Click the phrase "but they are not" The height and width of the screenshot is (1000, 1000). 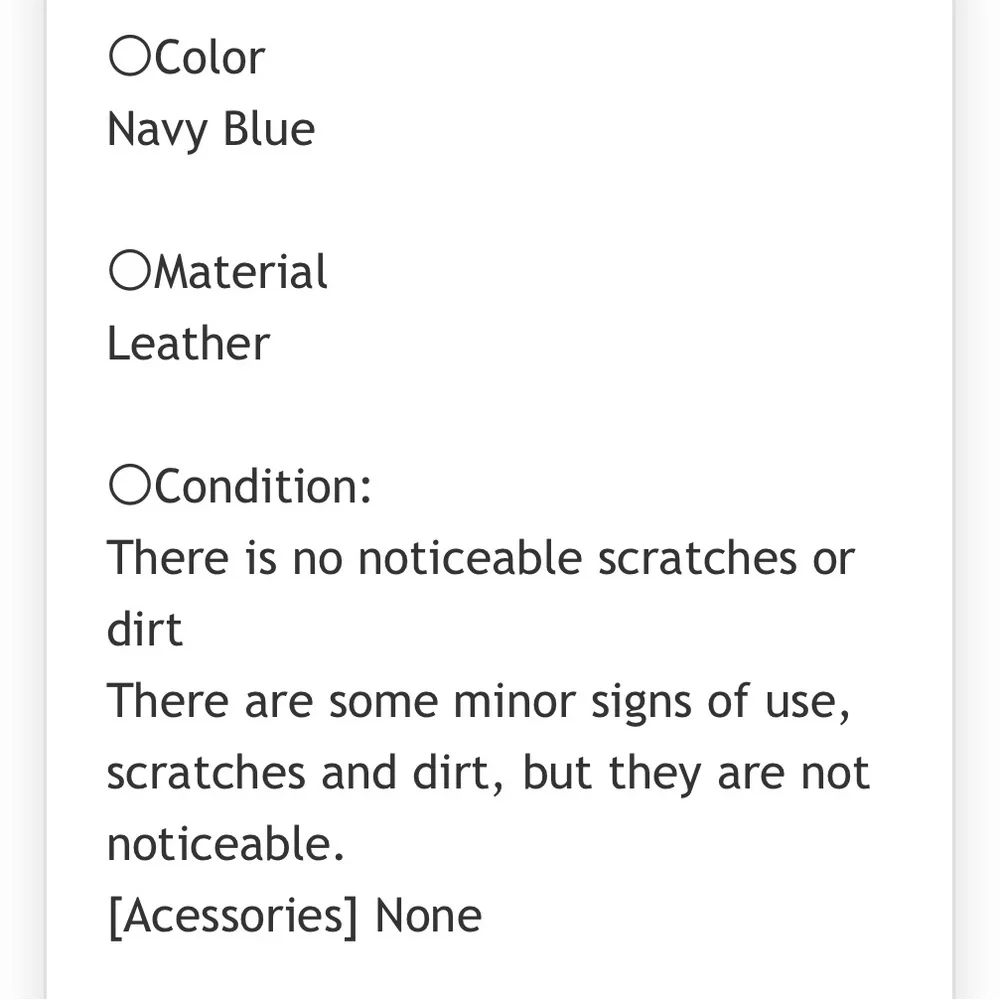click(x=696, y=773)
